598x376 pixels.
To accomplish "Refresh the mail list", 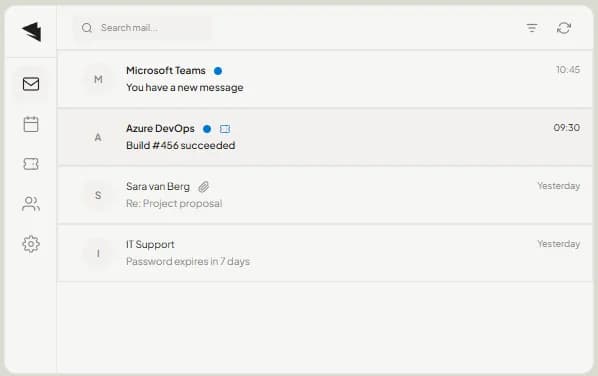I will [564, 28].
